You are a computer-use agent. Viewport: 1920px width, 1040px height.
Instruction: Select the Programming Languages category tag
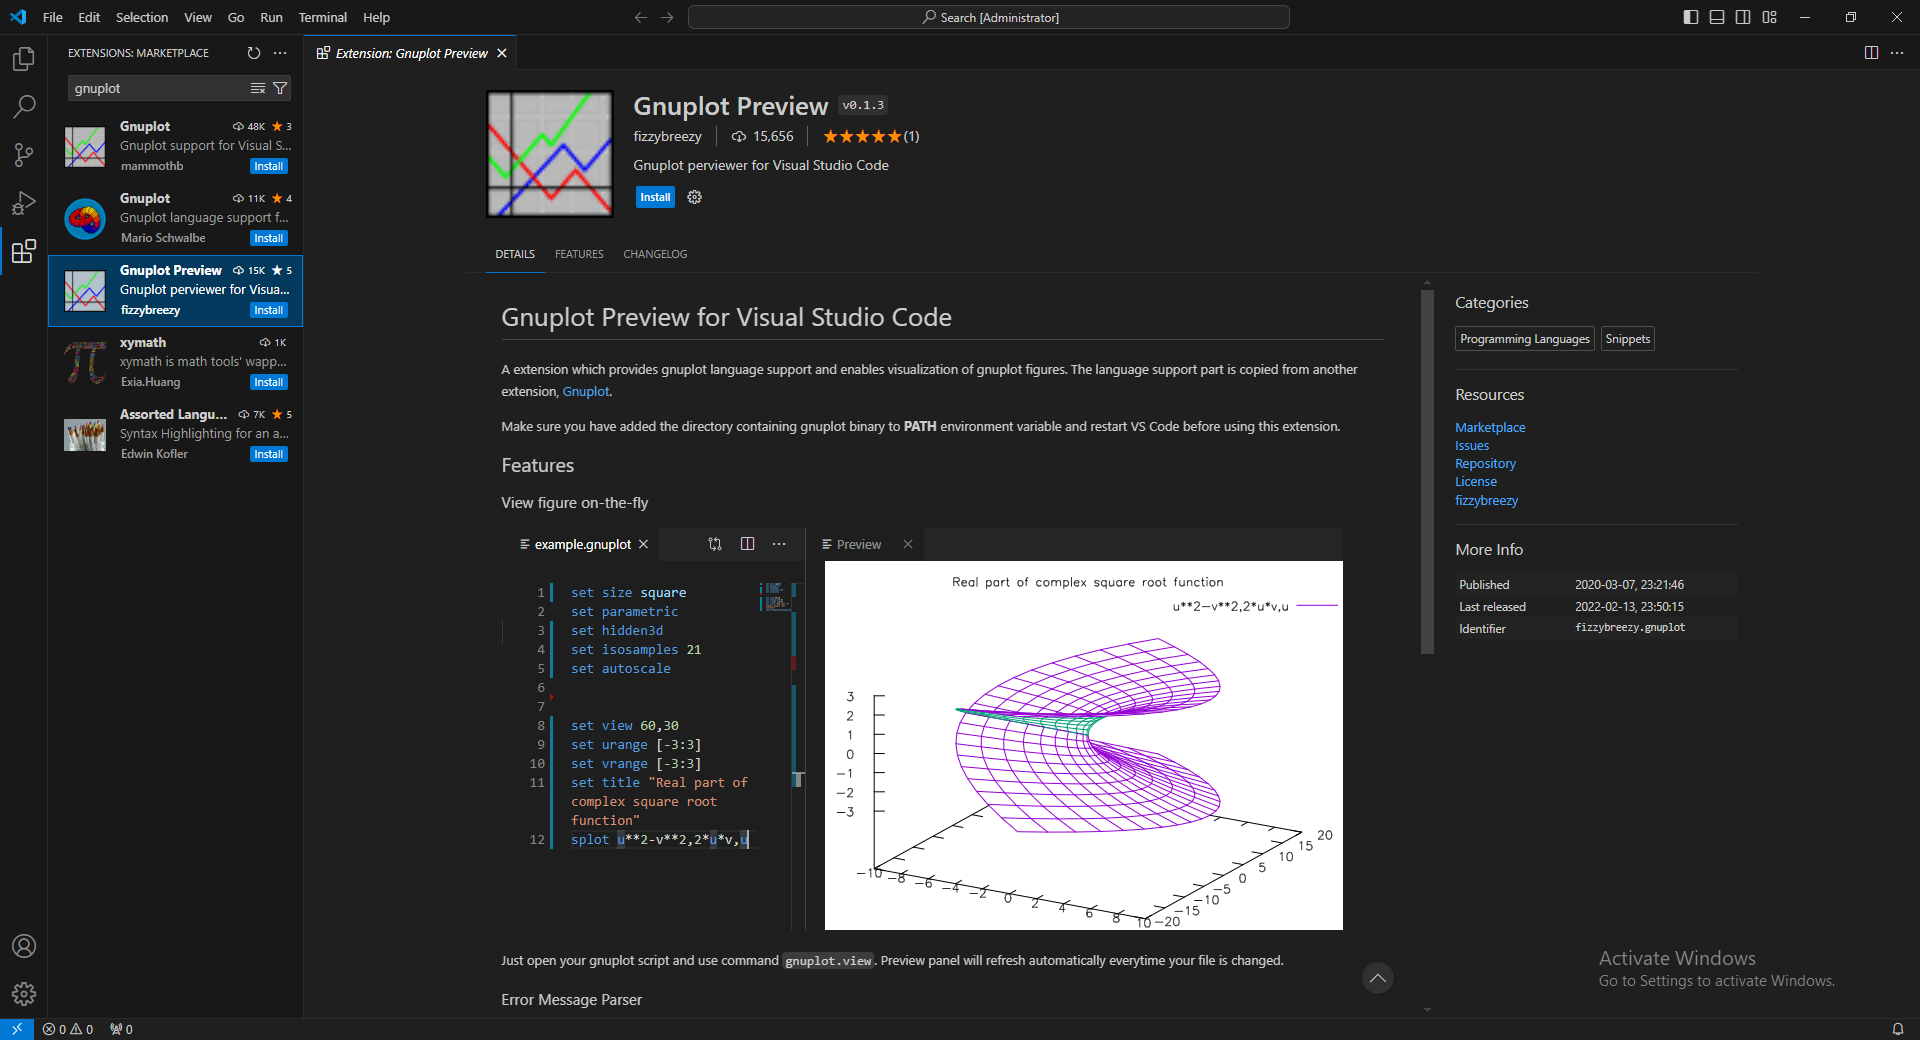point(1524,339)
